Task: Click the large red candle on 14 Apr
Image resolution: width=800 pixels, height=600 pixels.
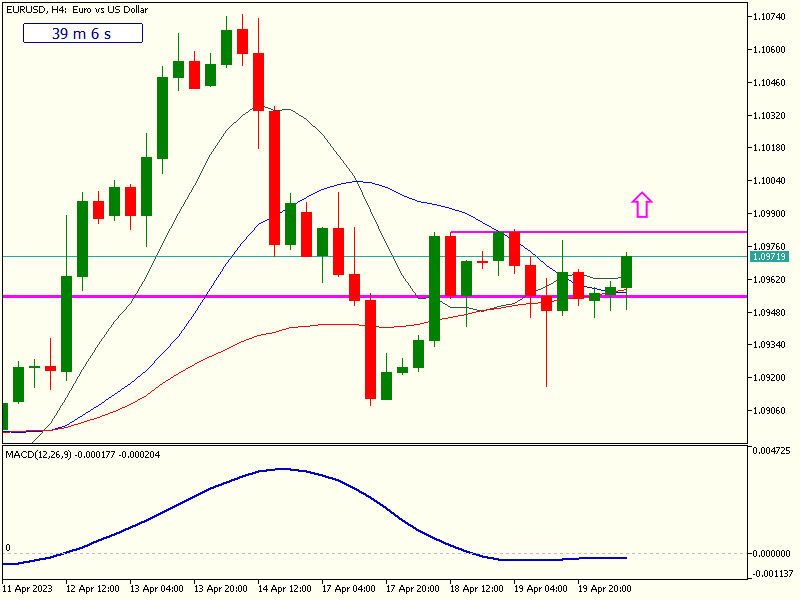Action: (274, 177)
